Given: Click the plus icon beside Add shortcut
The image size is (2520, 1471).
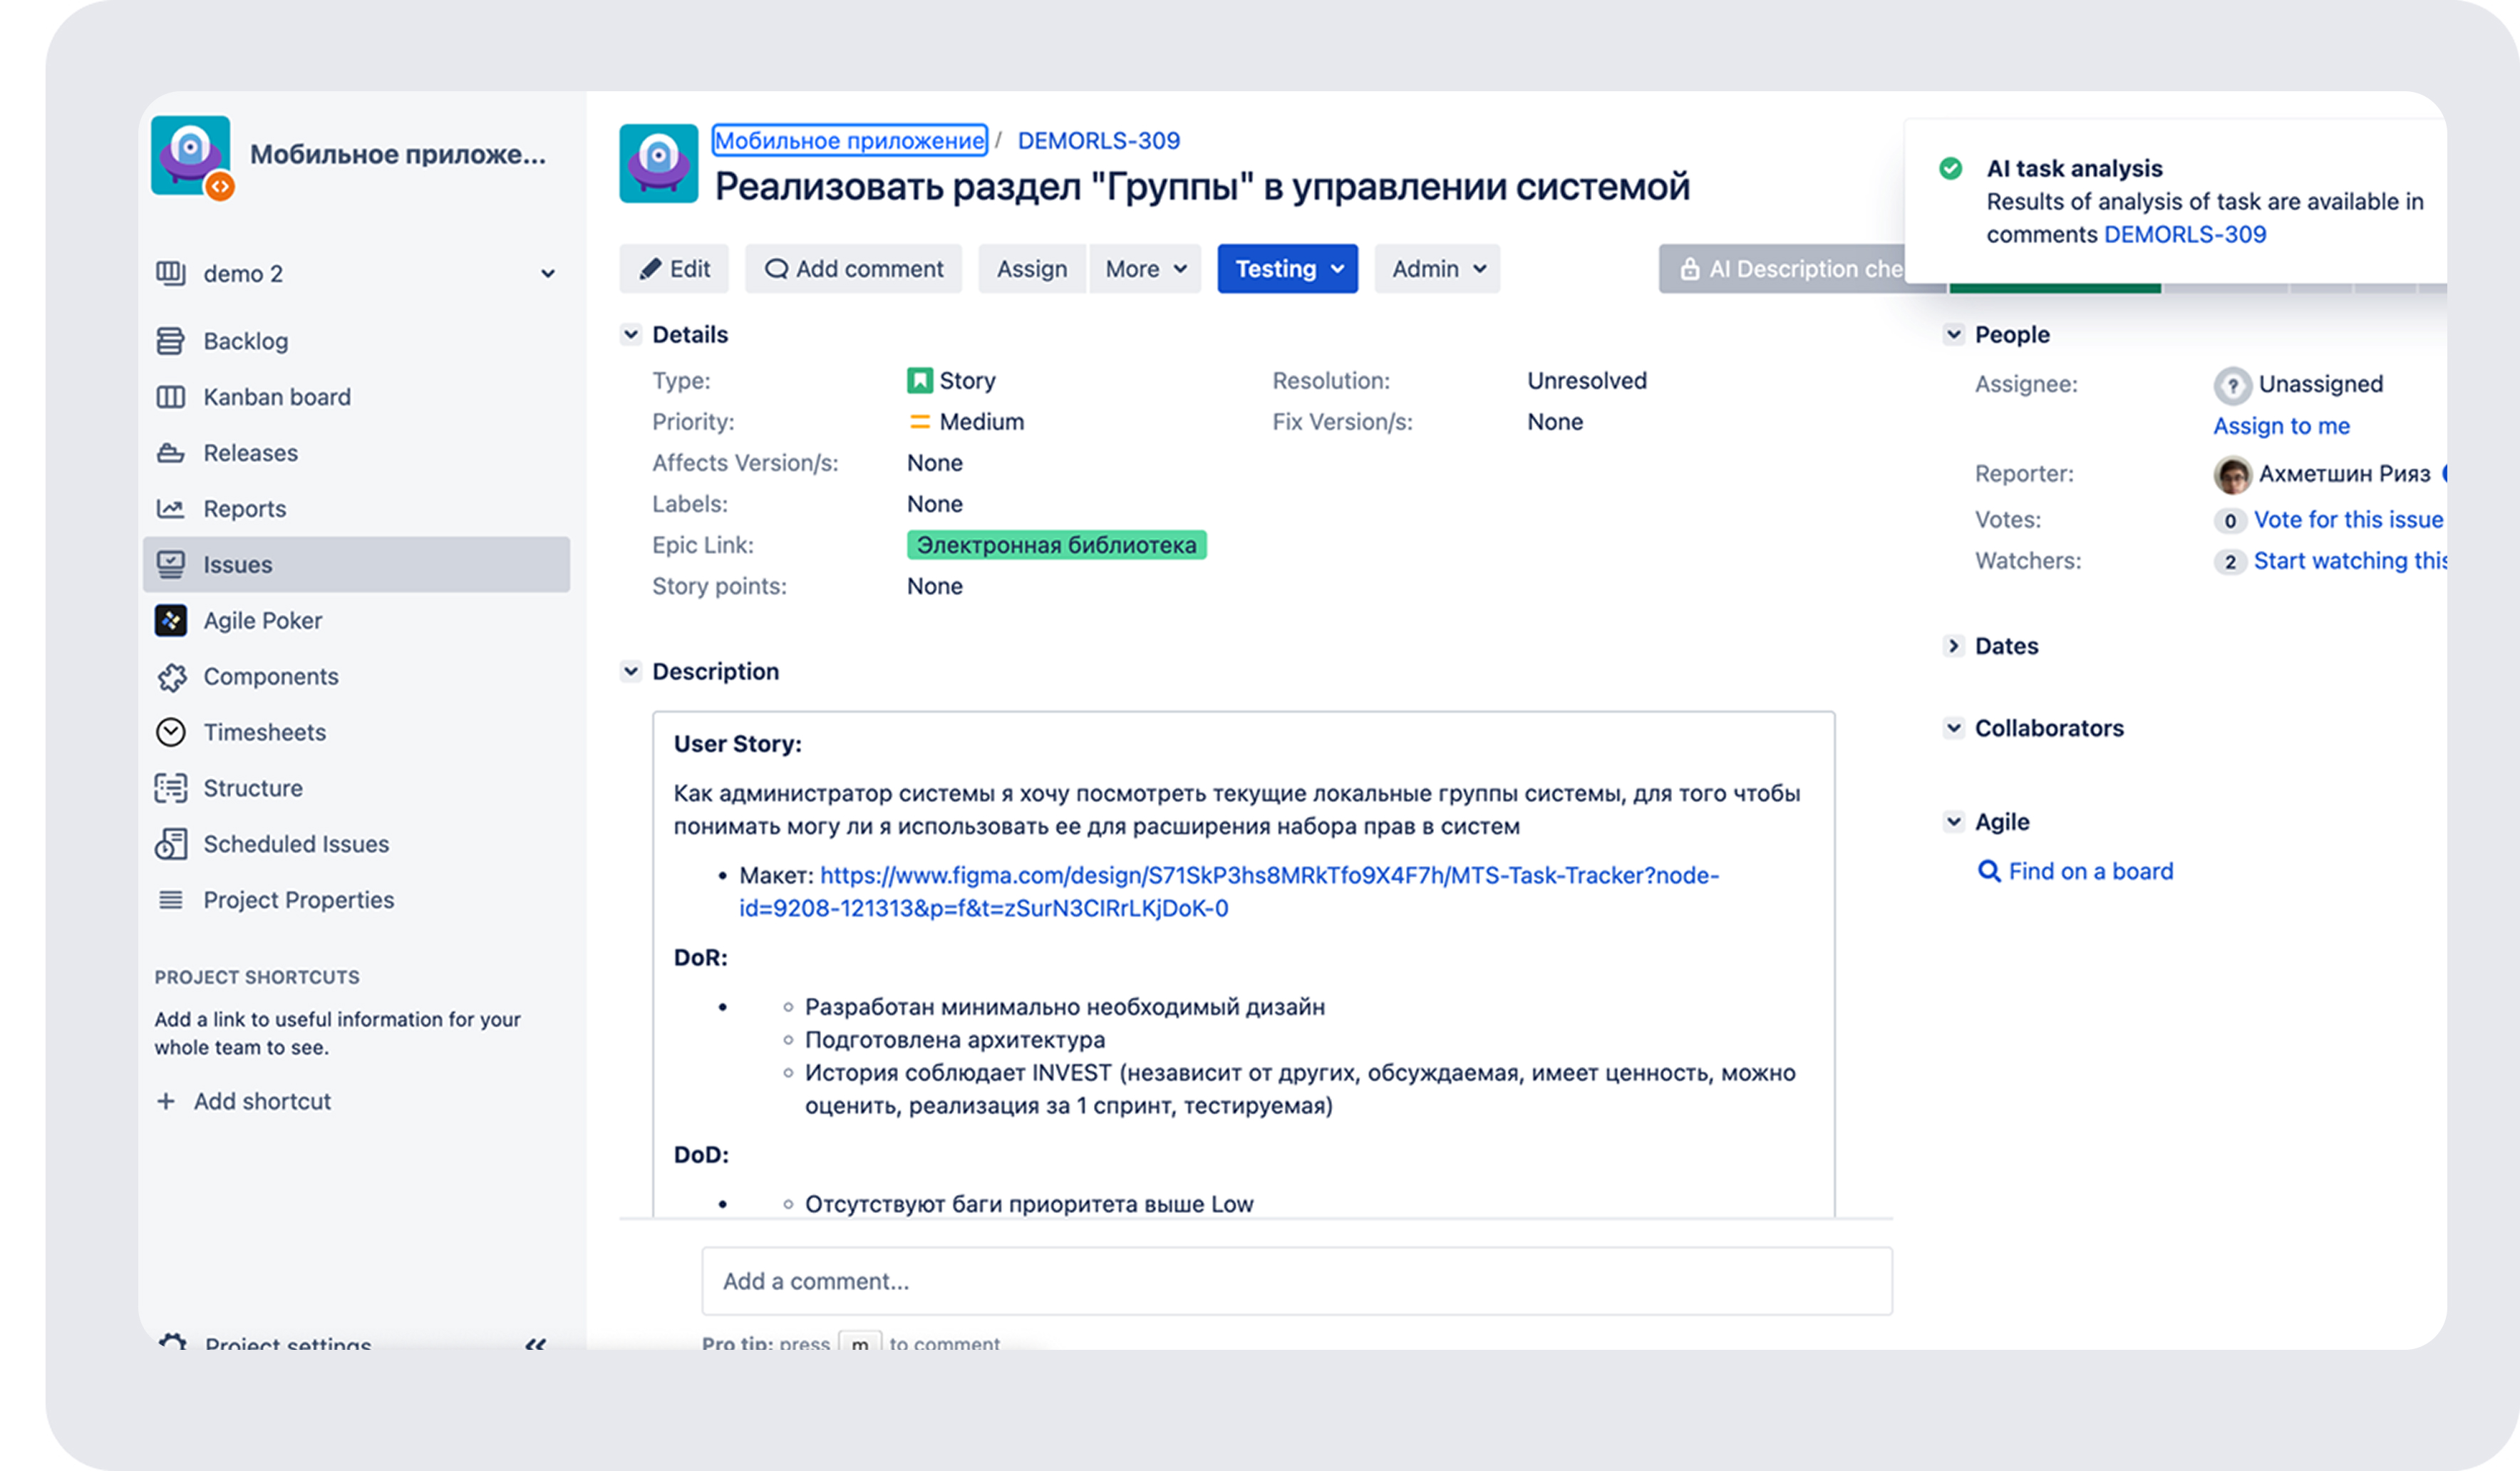Looking at the screenshot, I should [166, 1101].
